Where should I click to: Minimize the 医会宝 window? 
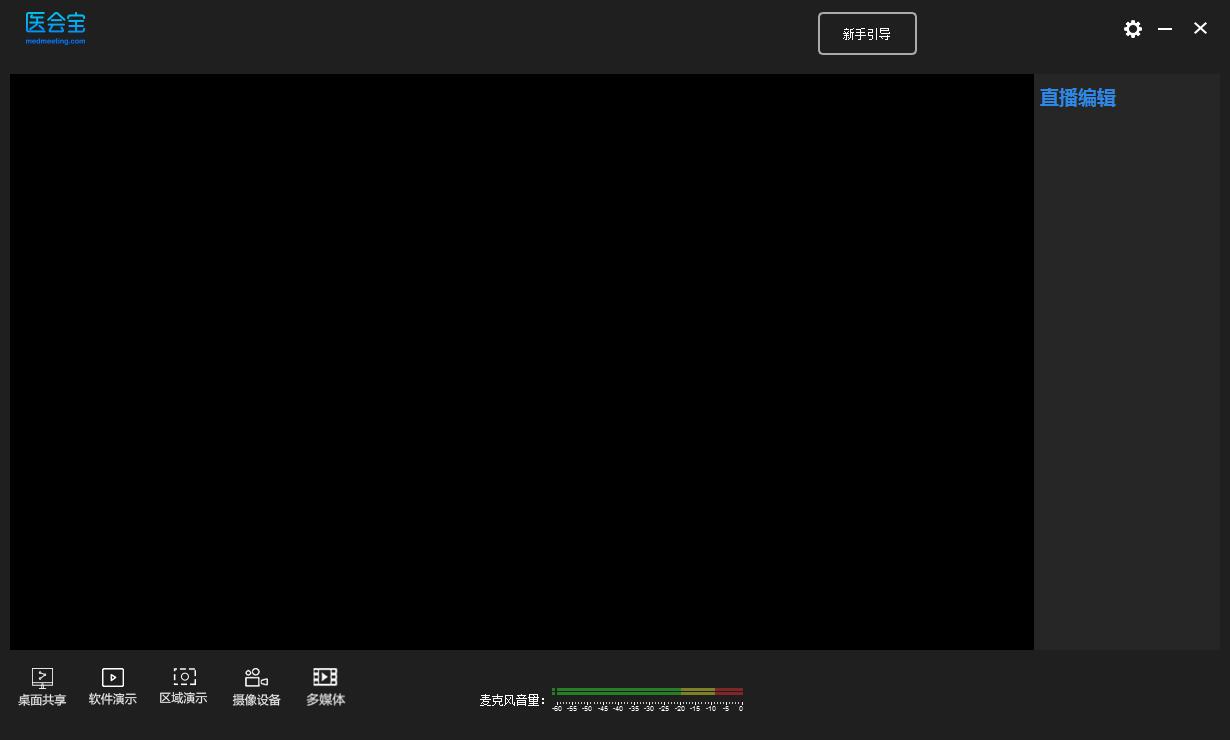click(1165, 29)
